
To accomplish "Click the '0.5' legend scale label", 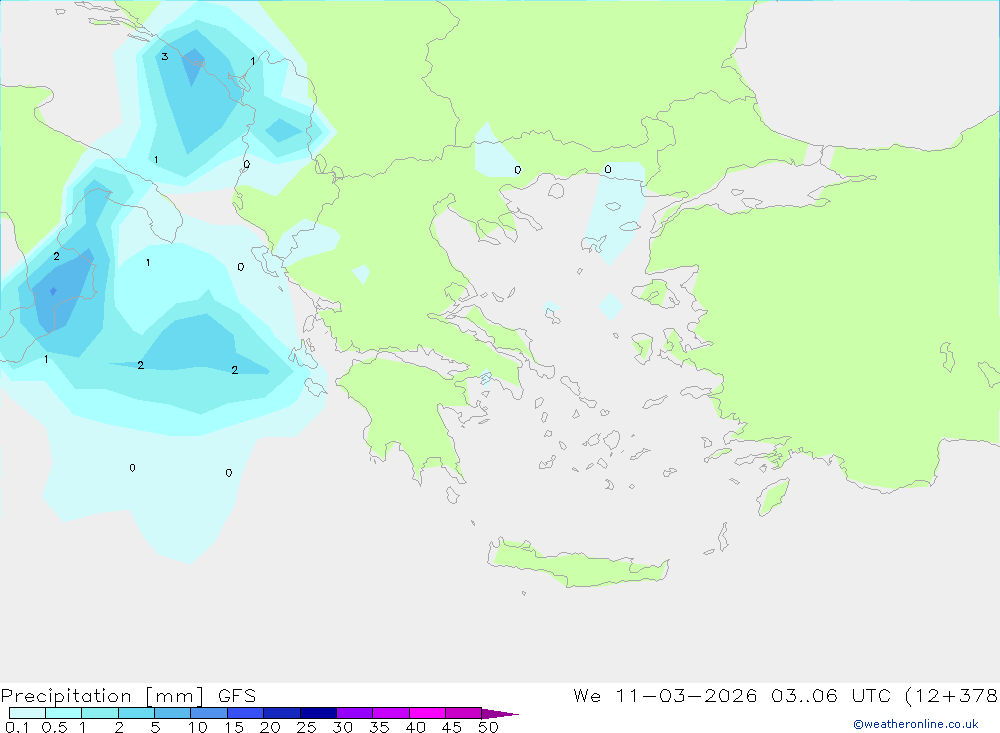I will 54,727.
